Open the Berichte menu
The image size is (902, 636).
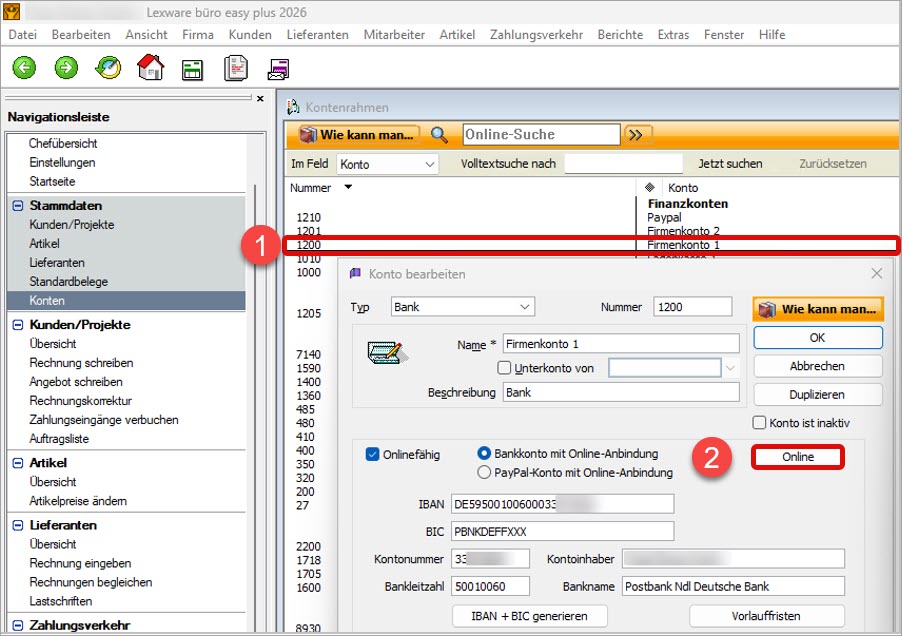[x=620, y=34]
